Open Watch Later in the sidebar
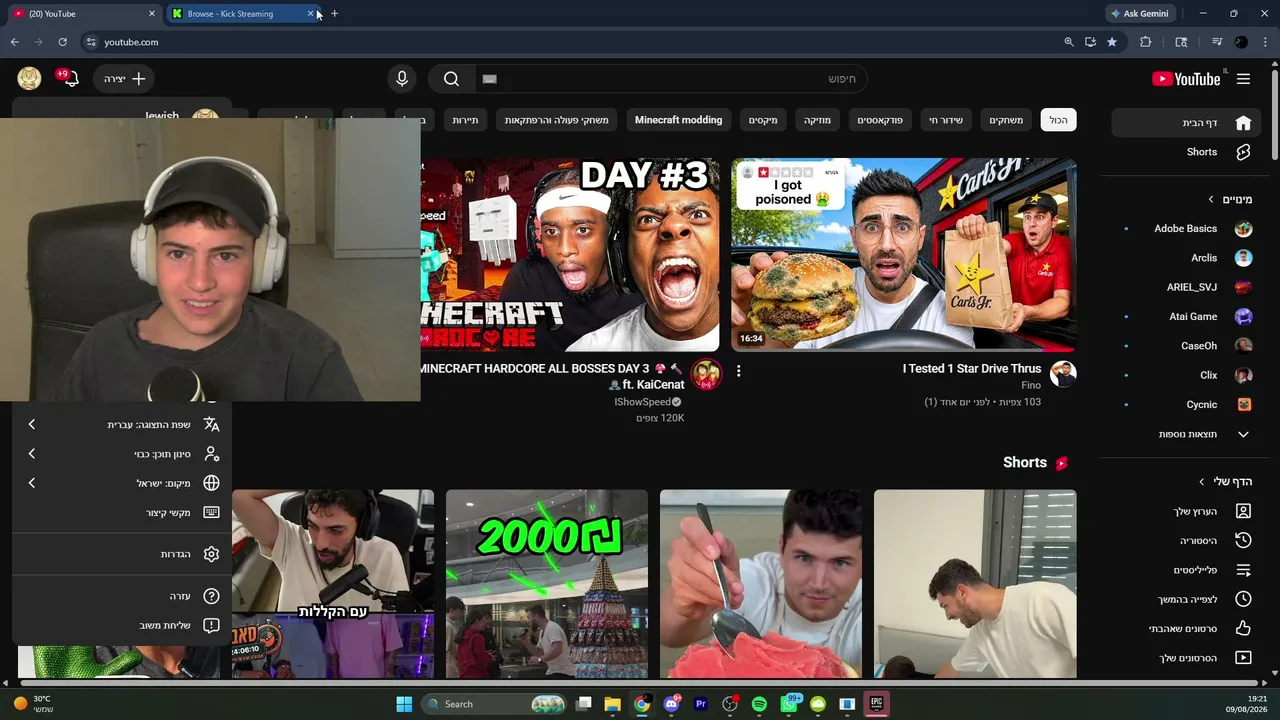1280x720 pixels. [x=1186, y=599]
